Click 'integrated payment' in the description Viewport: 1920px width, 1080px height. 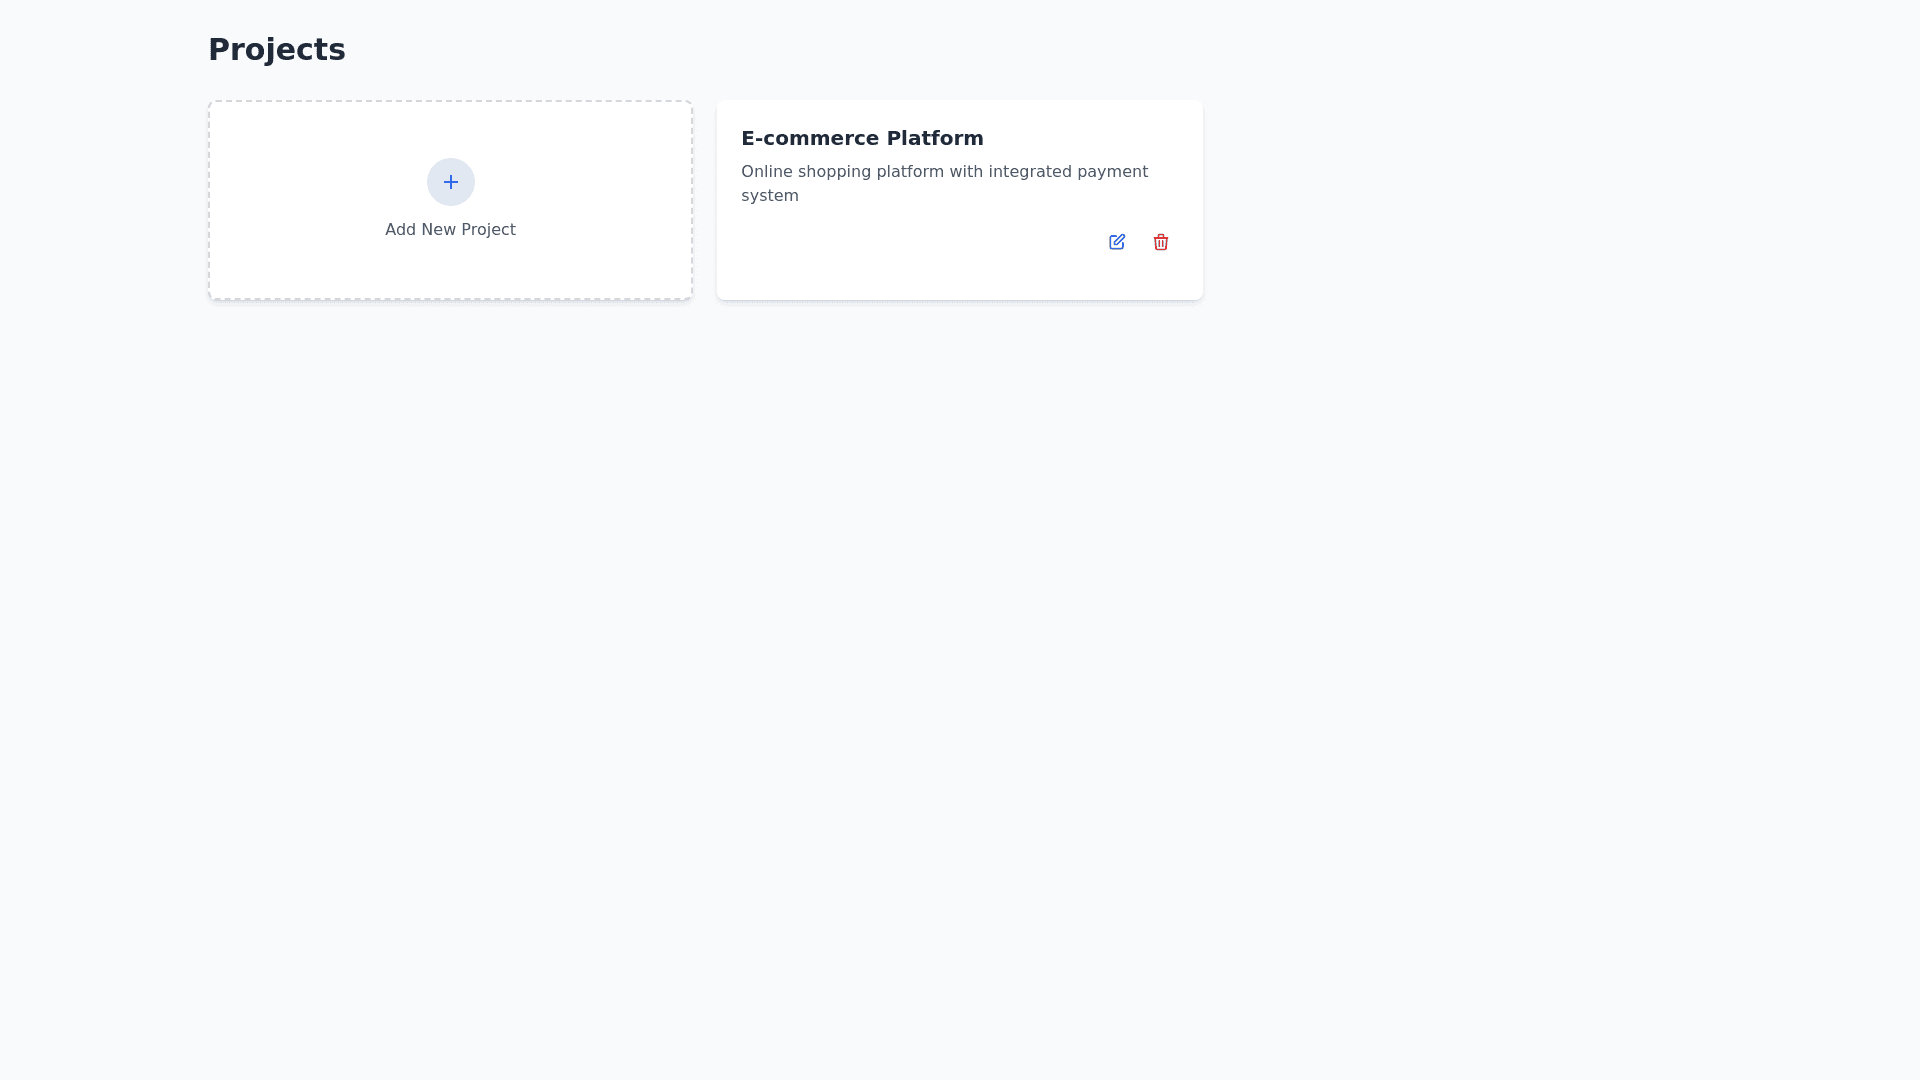[x=1067, y=172]
